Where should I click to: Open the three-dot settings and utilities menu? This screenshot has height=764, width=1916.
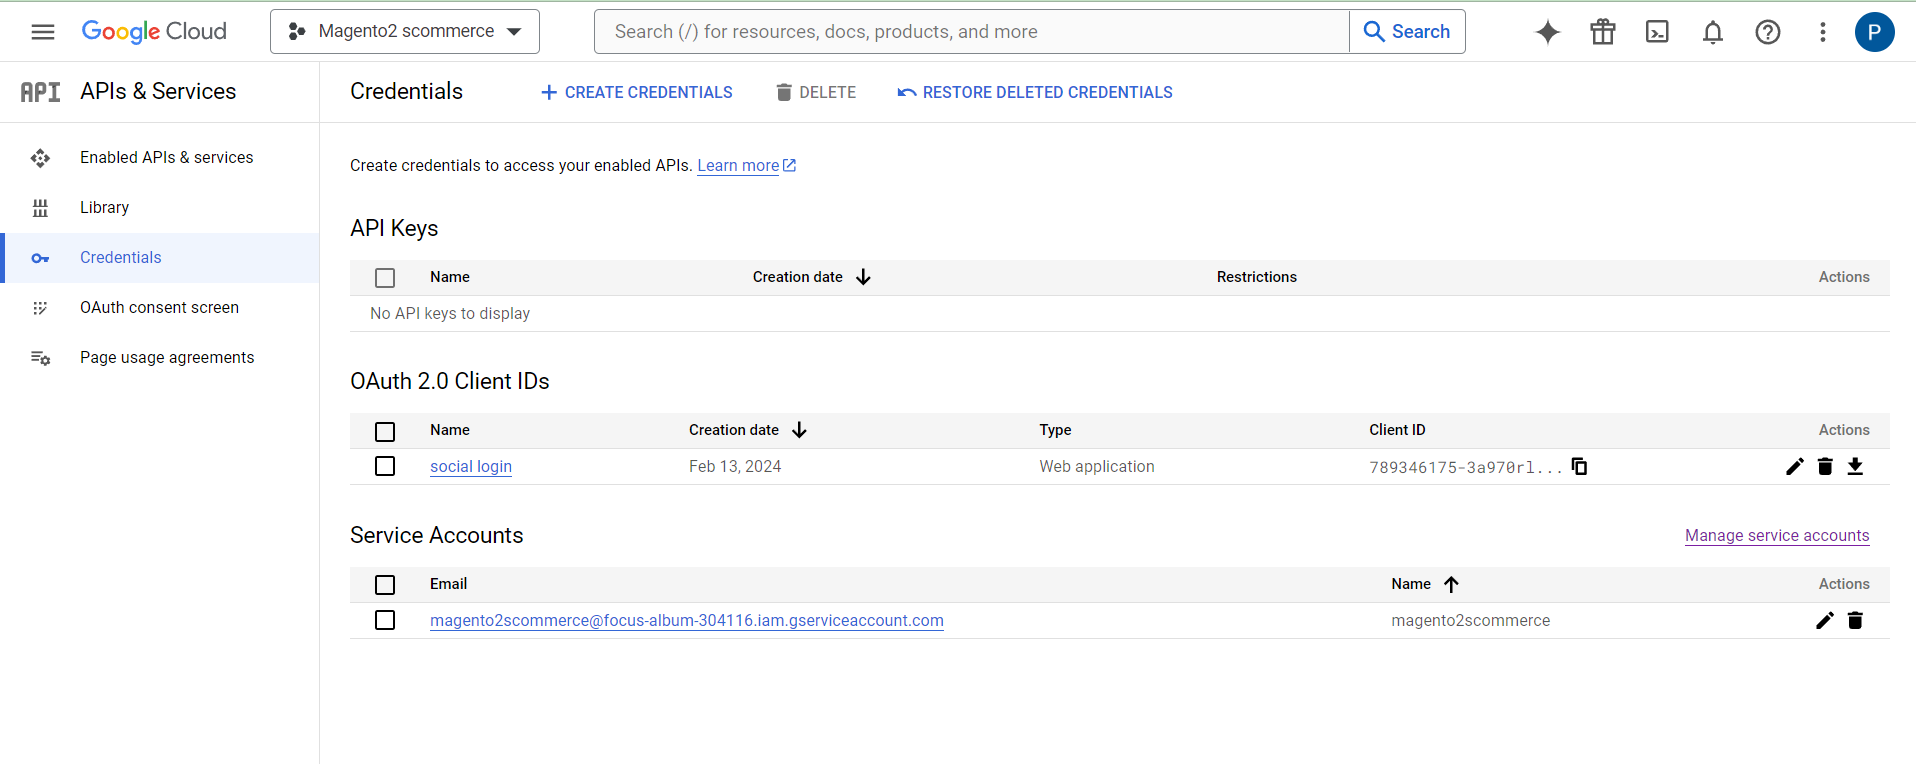[1822, 32]
